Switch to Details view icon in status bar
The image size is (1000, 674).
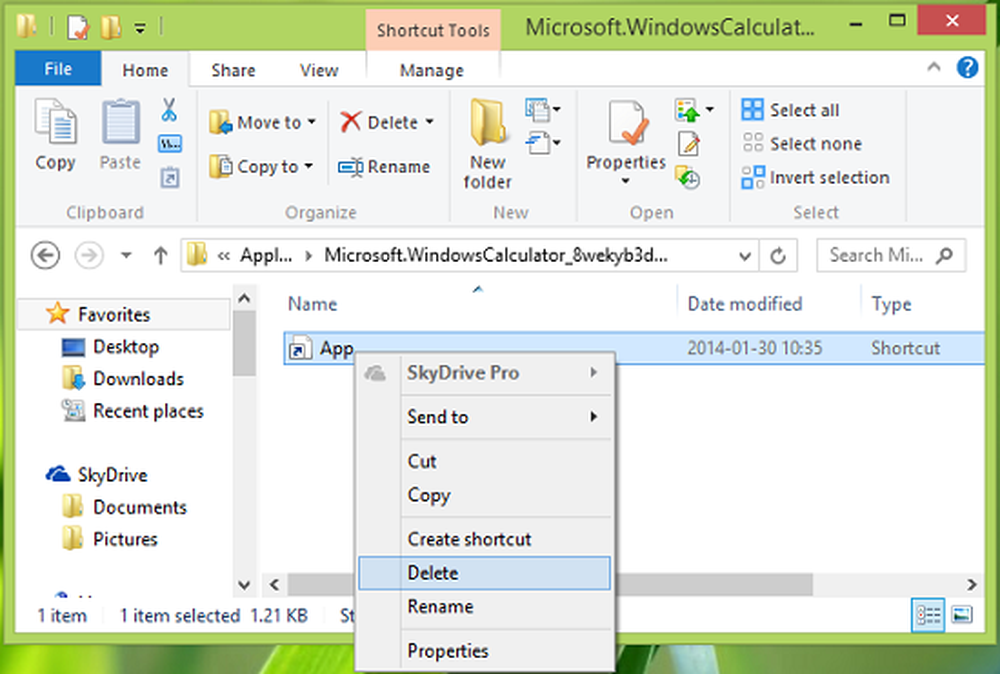coord(928,615)
